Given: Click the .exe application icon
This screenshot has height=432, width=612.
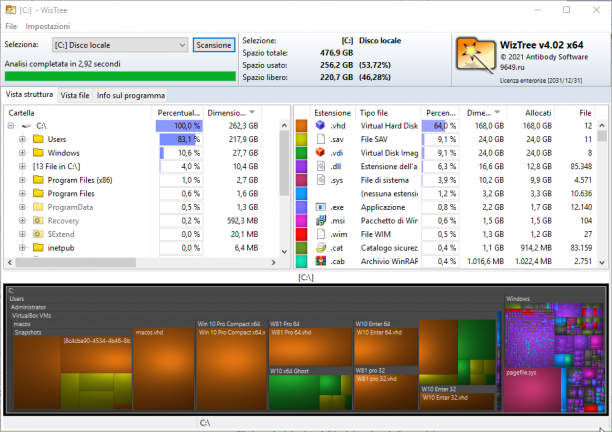Looking at the screenshot, I should [x=320, y=207].
